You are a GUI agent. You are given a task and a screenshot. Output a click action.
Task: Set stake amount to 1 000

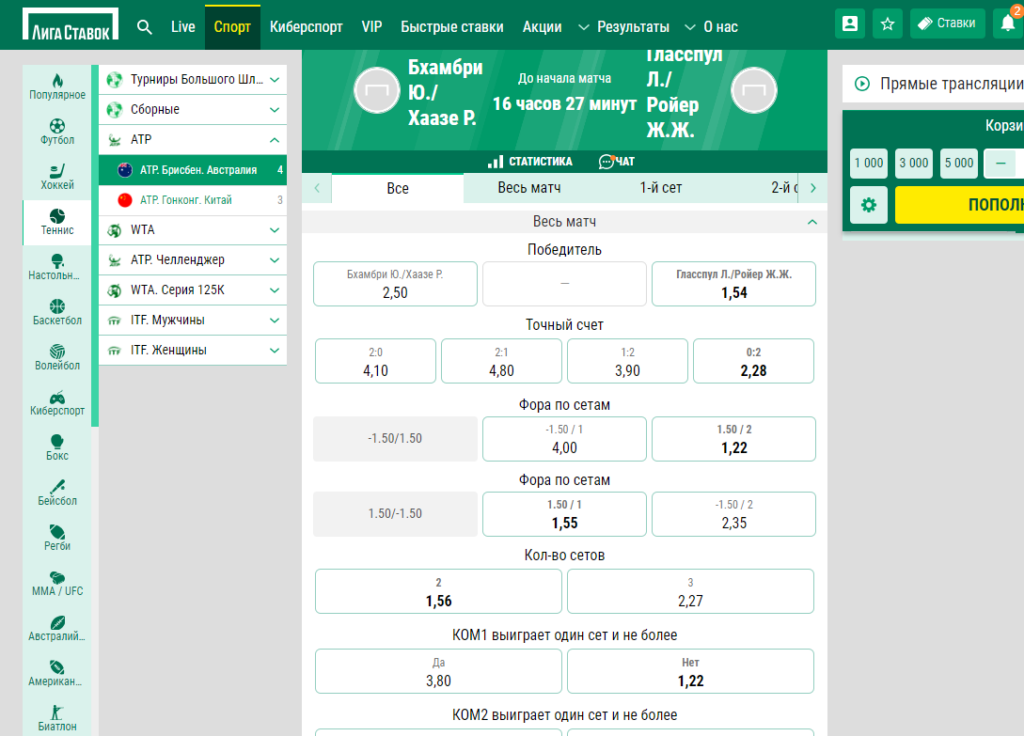[869, 163]
